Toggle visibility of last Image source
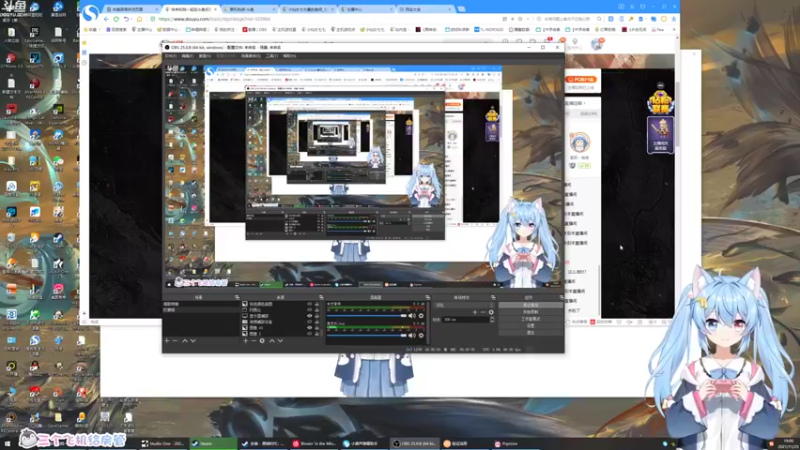 click(309, 334)
